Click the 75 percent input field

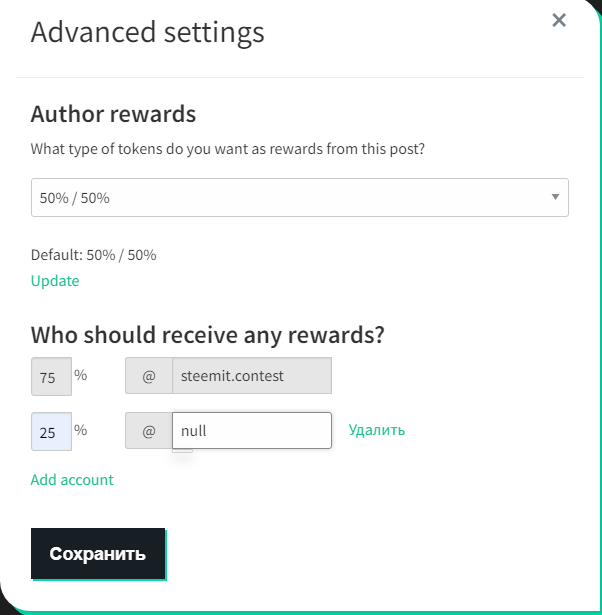pyautogui.click(x=51, y=377)
